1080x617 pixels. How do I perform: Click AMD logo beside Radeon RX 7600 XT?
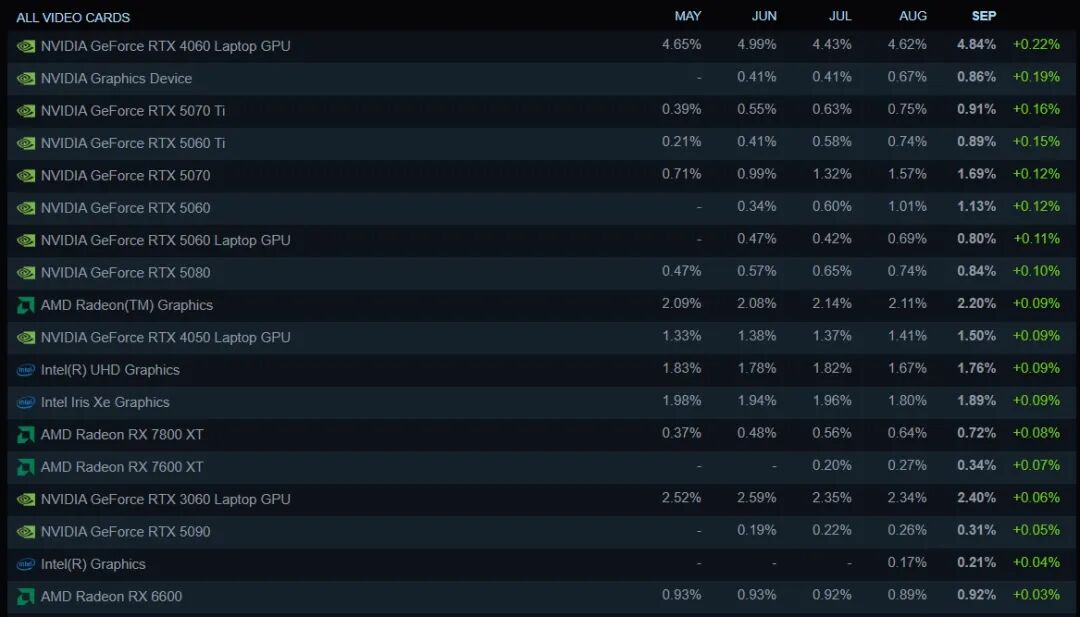25,467
